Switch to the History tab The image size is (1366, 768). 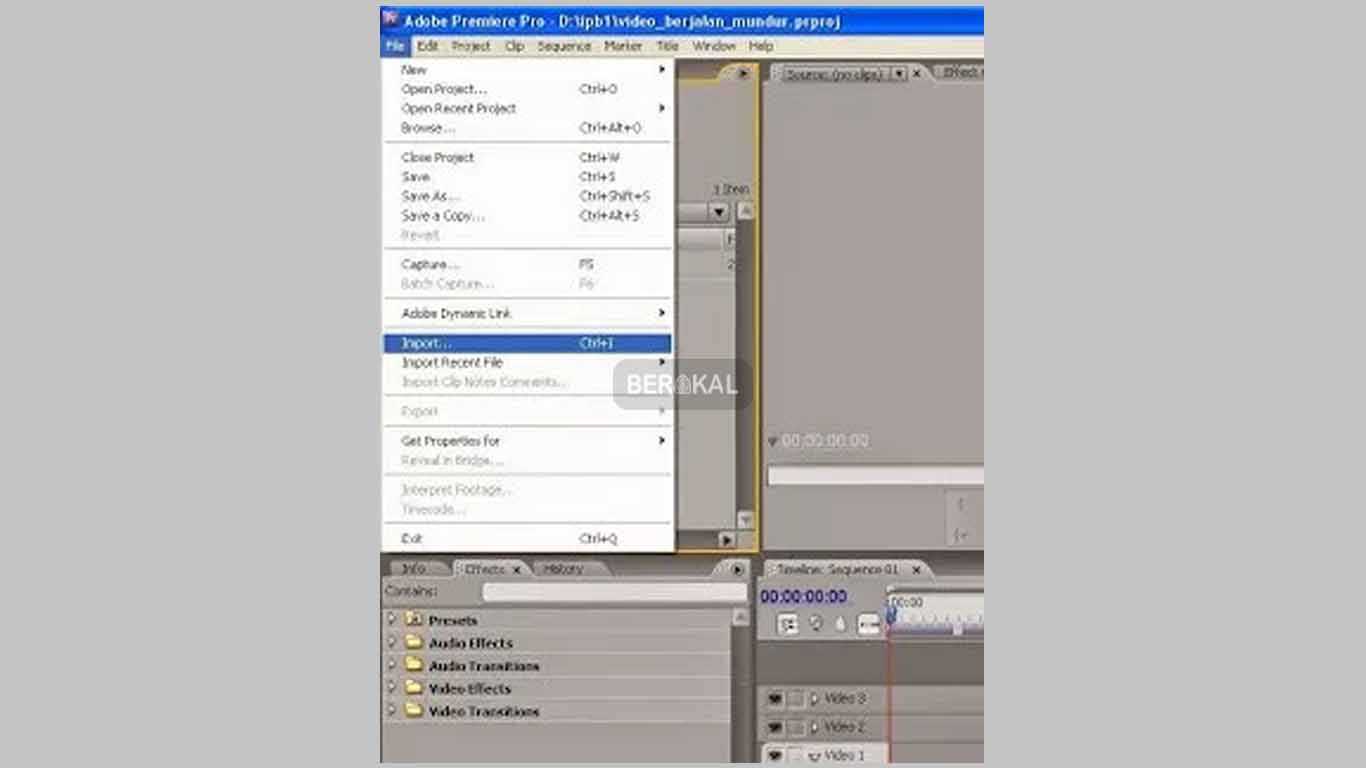click(563, 569)
